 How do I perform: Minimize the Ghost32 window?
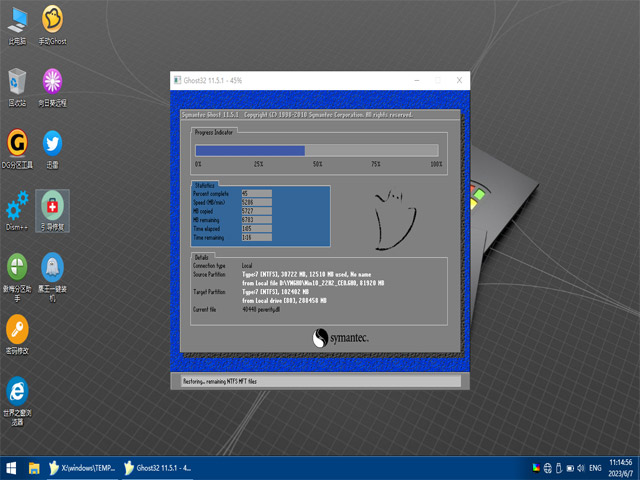click(x=417, y=80)
